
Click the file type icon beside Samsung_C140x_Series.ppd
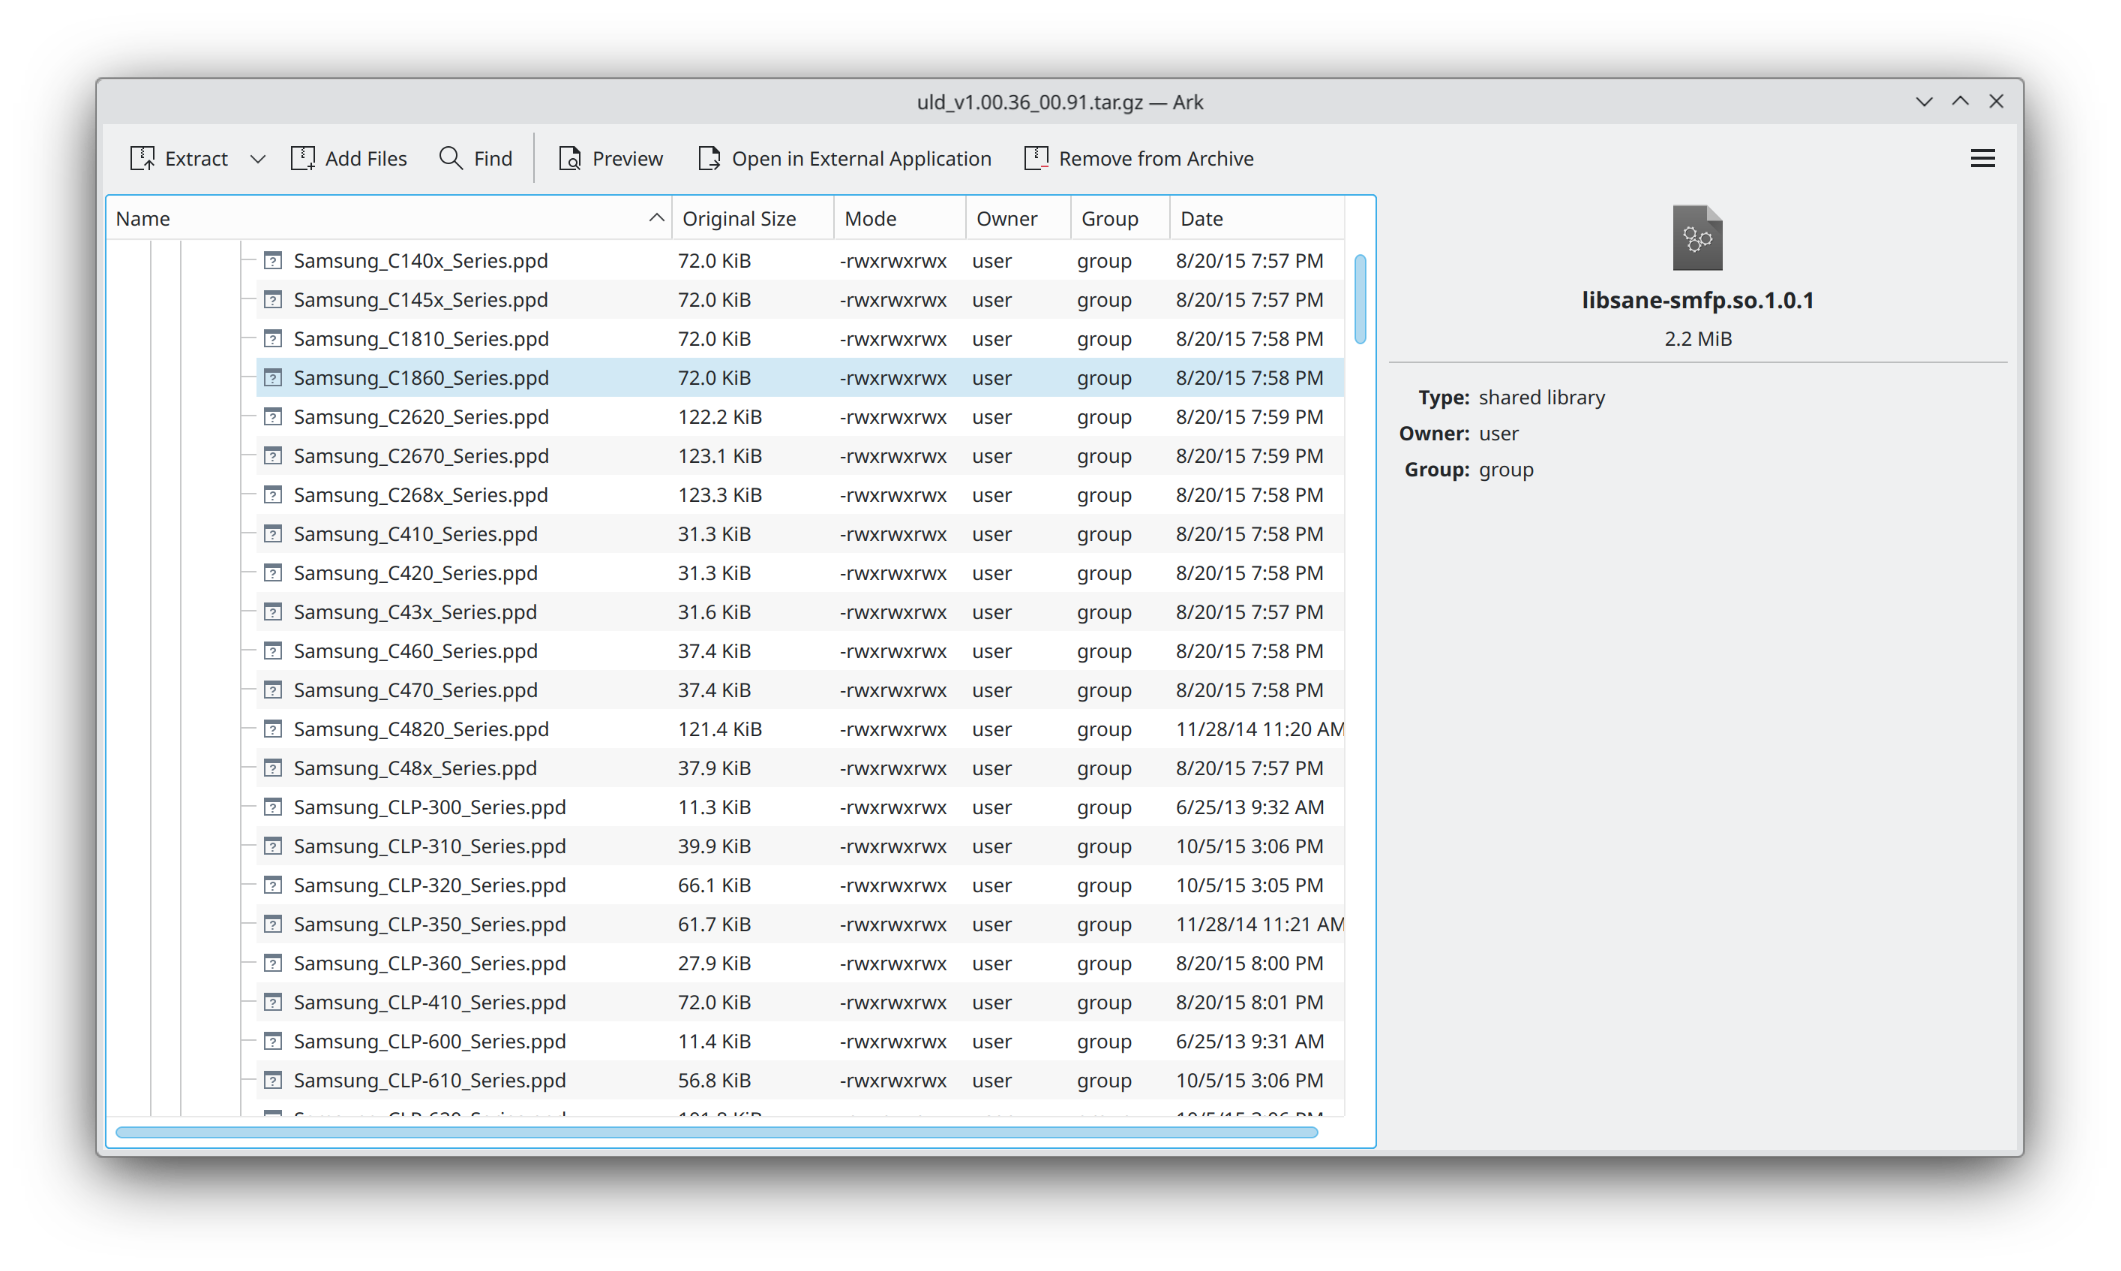click(274, 260)
